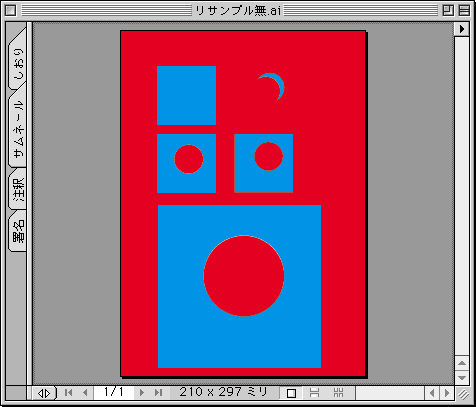Jump to the last page

coord(158,393)
